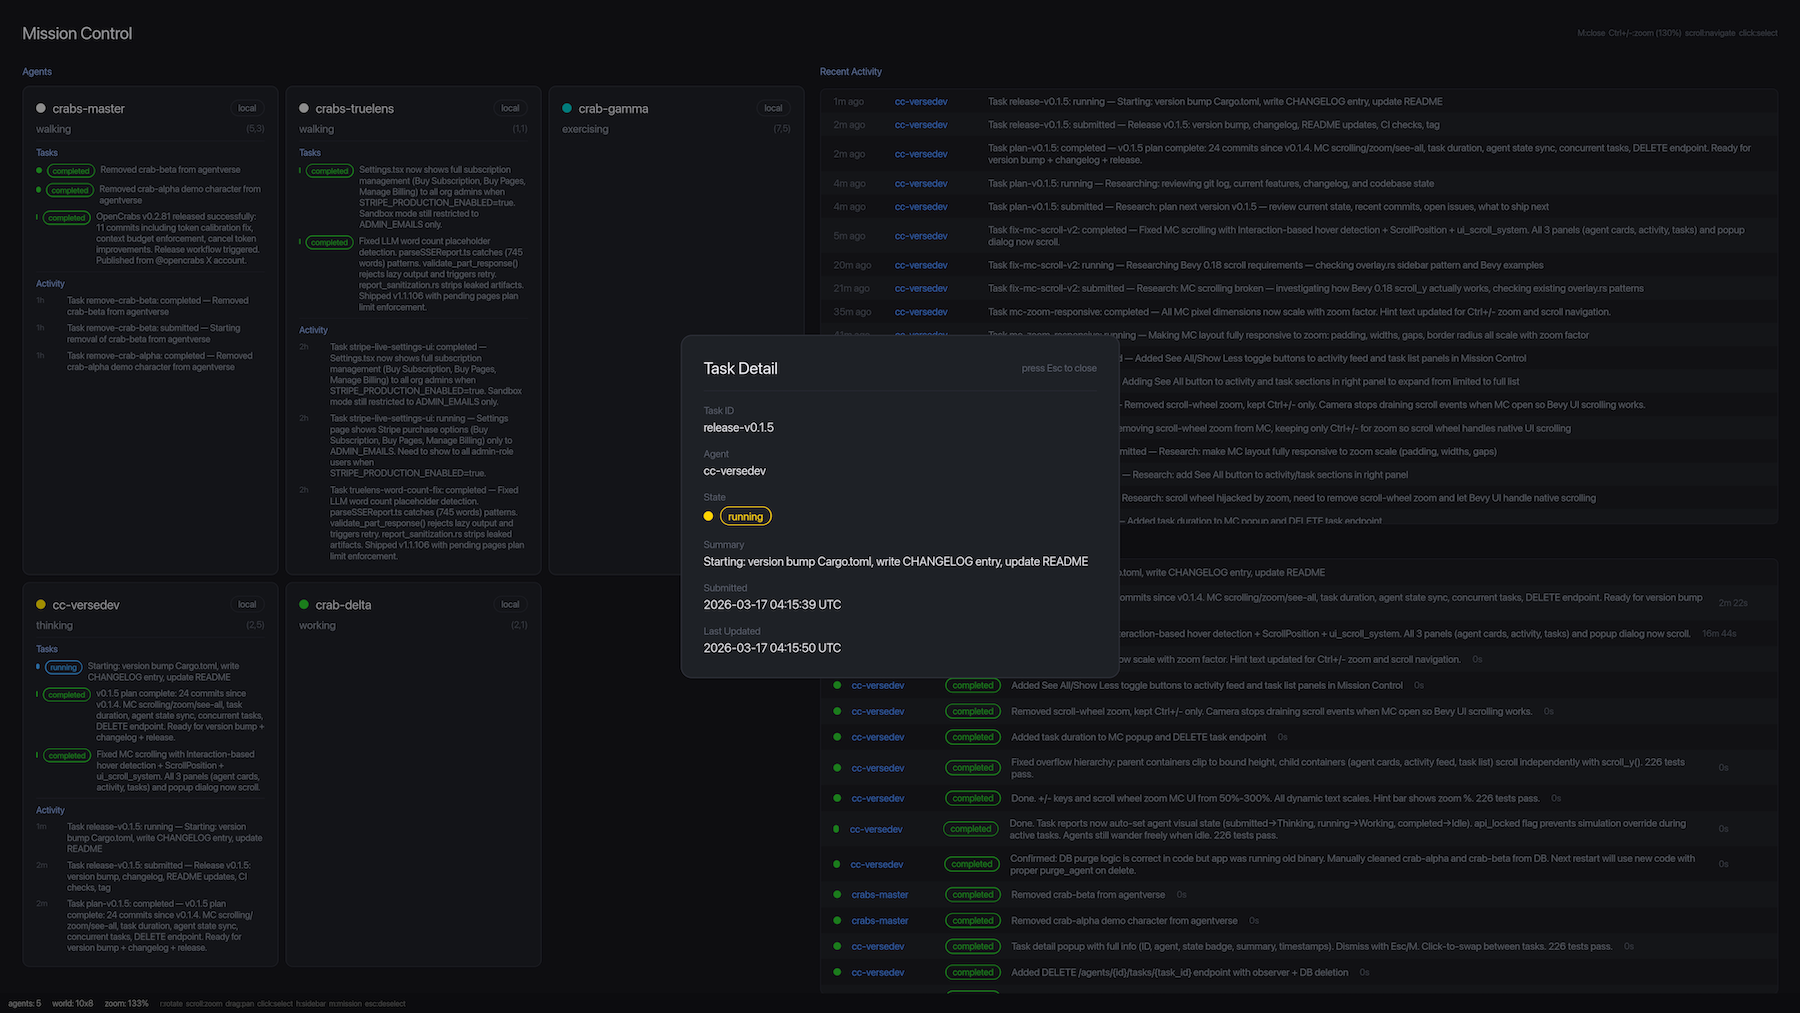The width and height of the screenshot is (1800, 1013).
Task: Open the Recent Activity section header
Action: click(850, 72)
